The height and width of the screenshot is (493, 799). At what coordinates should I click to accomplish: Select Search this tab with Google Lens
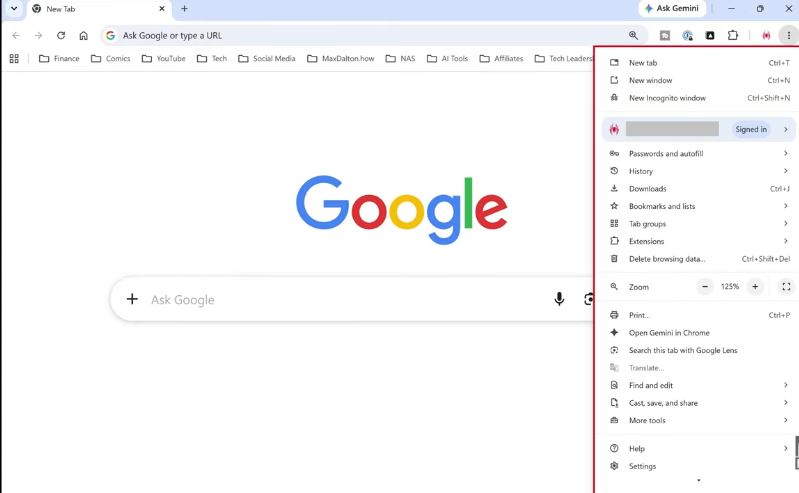pyautogui.click(x=699, y=350)
